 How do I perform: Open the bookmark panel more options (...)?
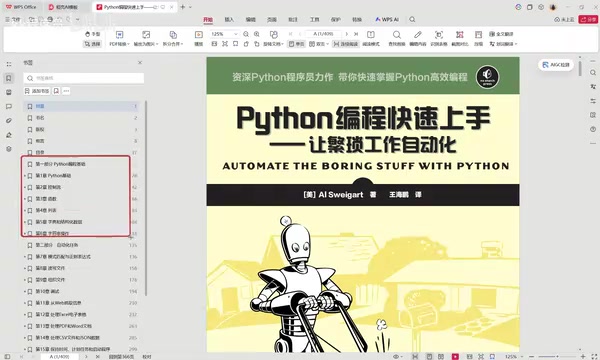[x=66, y=91]
